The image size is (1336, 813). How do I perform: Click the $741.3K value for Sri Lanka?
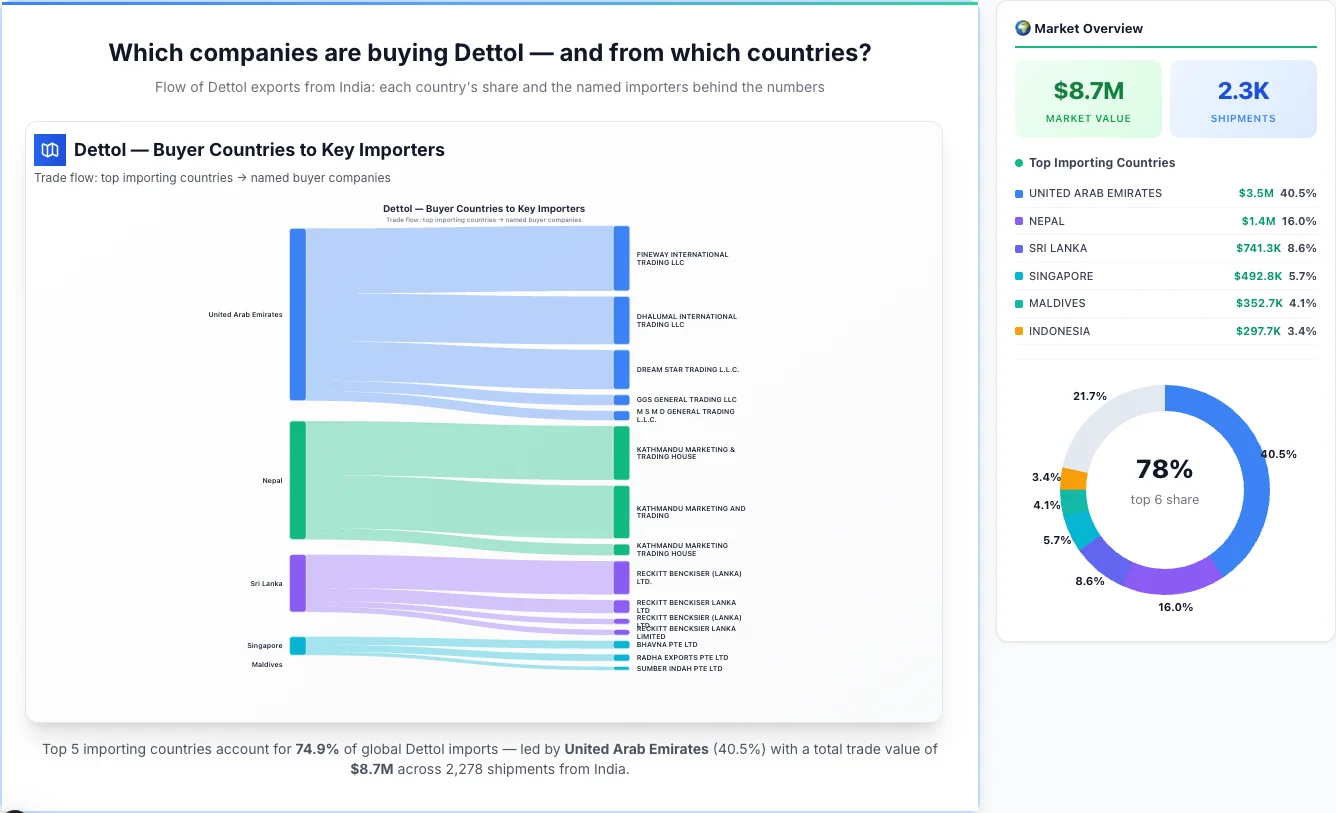pos(1258,248)
